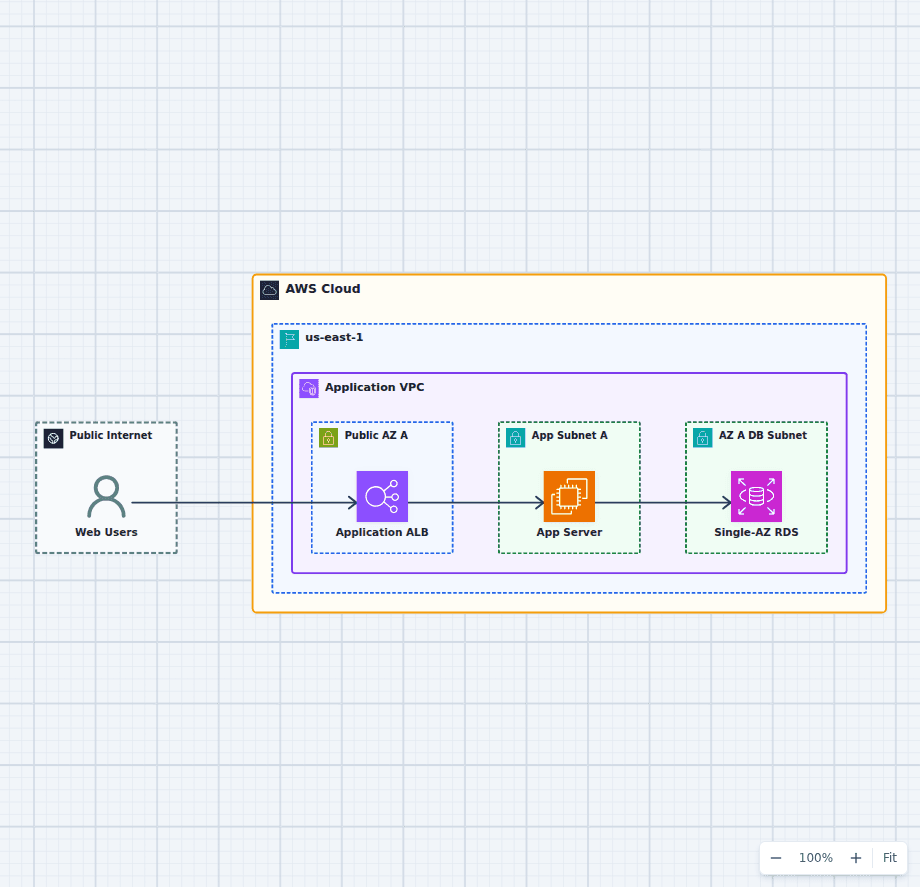Select the arrow from App Server to RDS
920x887 pixels.
pyautogui.click(x=663, y=503)
